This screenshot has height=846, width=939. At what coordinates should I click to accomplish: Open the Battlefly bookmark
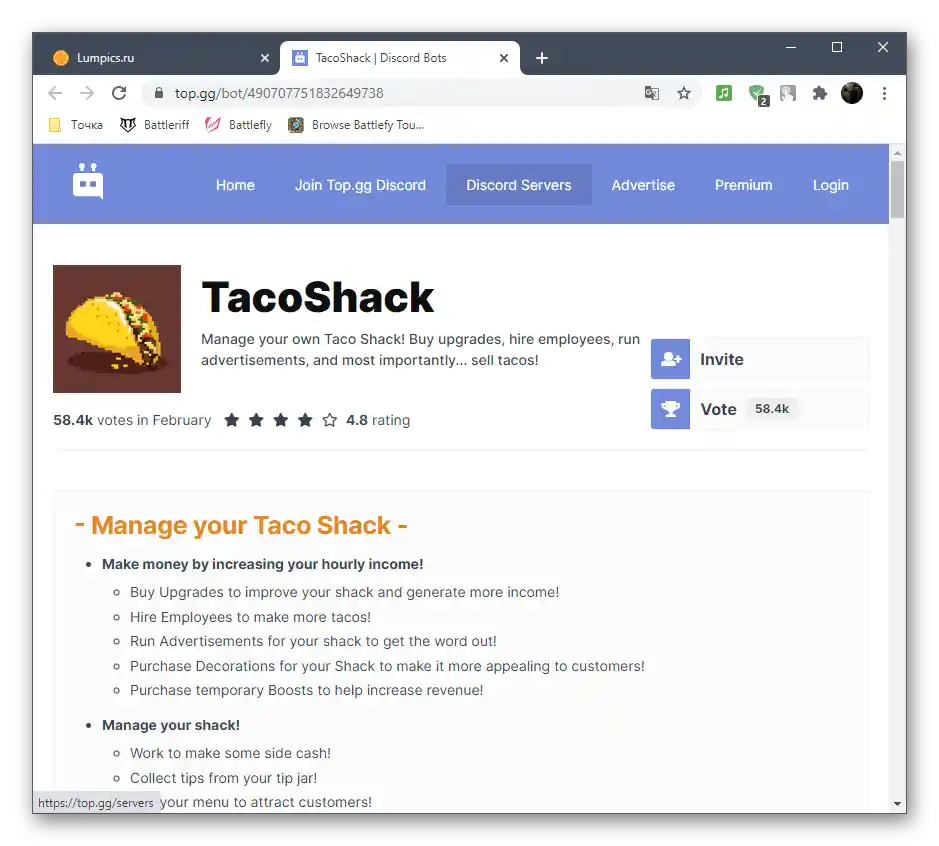pos(238,125)
